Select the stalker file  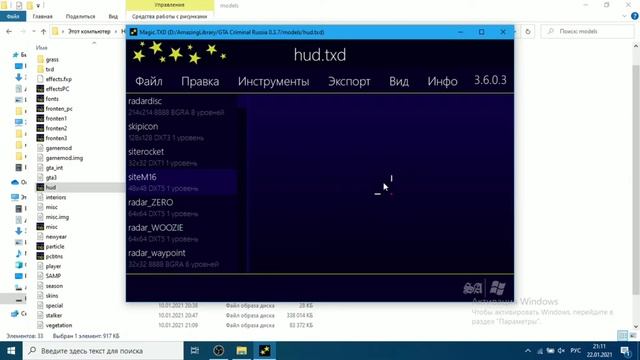(54, 316)
